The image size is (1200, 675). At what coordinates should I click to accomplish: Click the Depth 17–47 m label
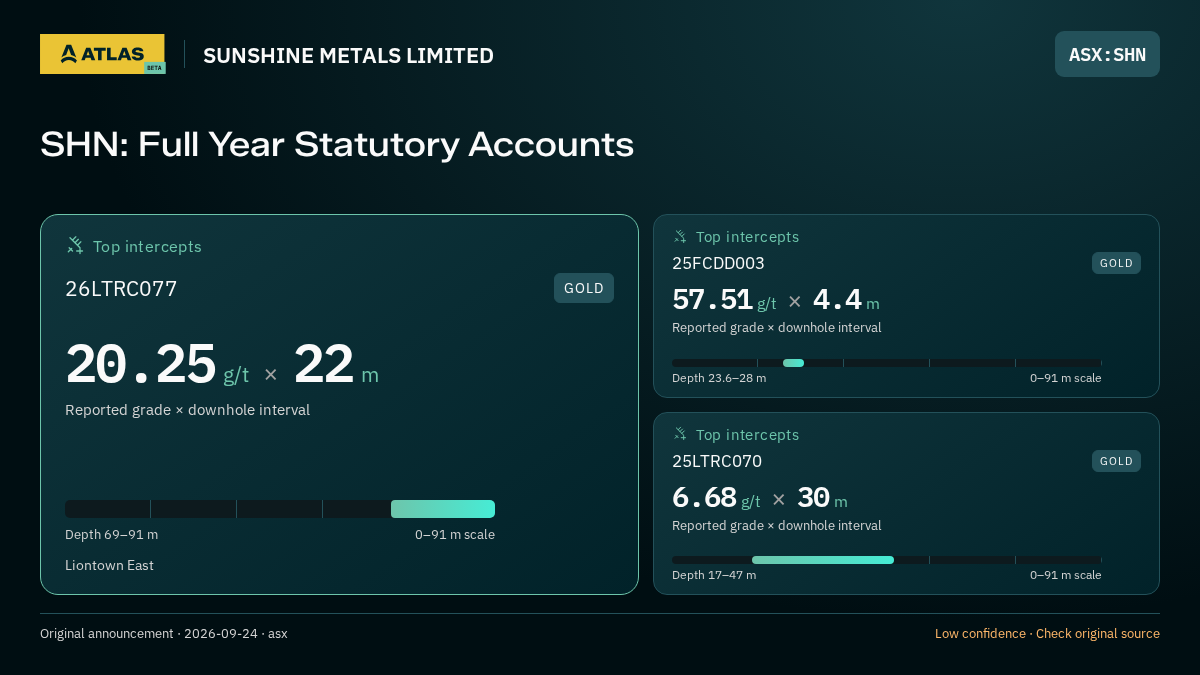pos(714,575)
